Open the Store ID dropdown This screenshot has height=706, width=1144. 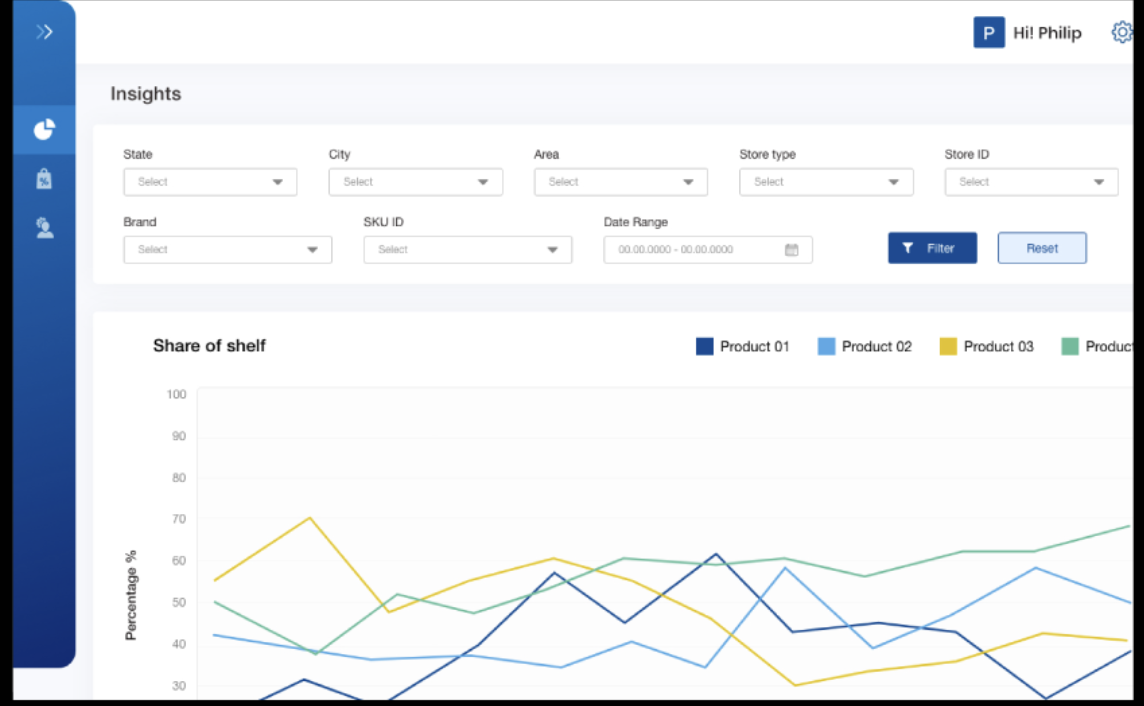(x=1031, y=182)
